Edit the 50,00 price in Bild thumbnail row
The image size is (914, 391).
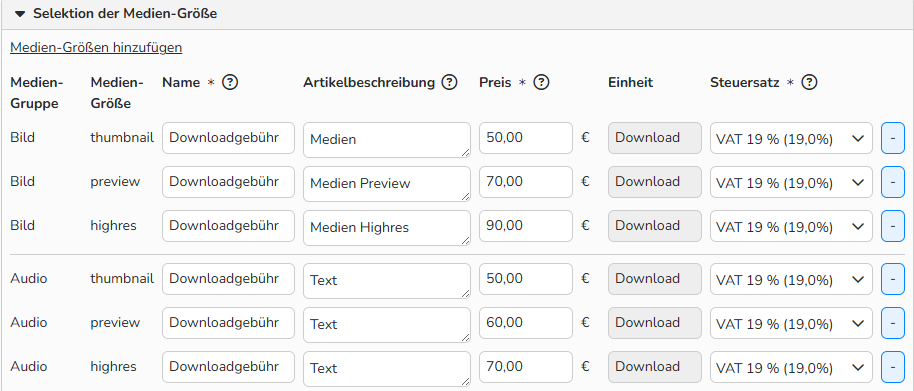[526, 138]
